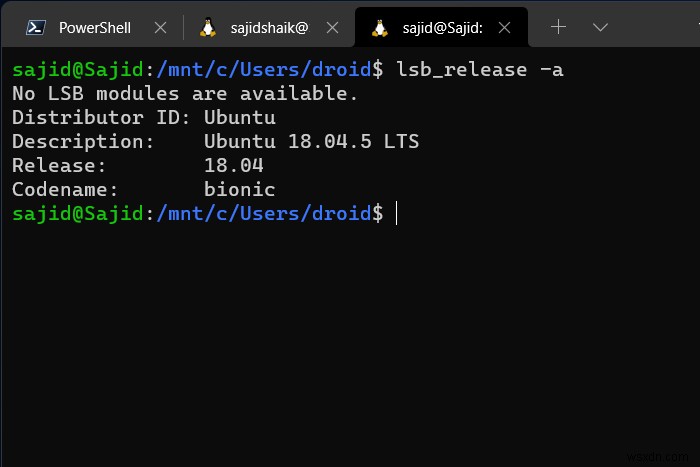Click the Tux icon on the active sajid@Sajid: tab
The image size is (700, 467).
coord(380,28)
